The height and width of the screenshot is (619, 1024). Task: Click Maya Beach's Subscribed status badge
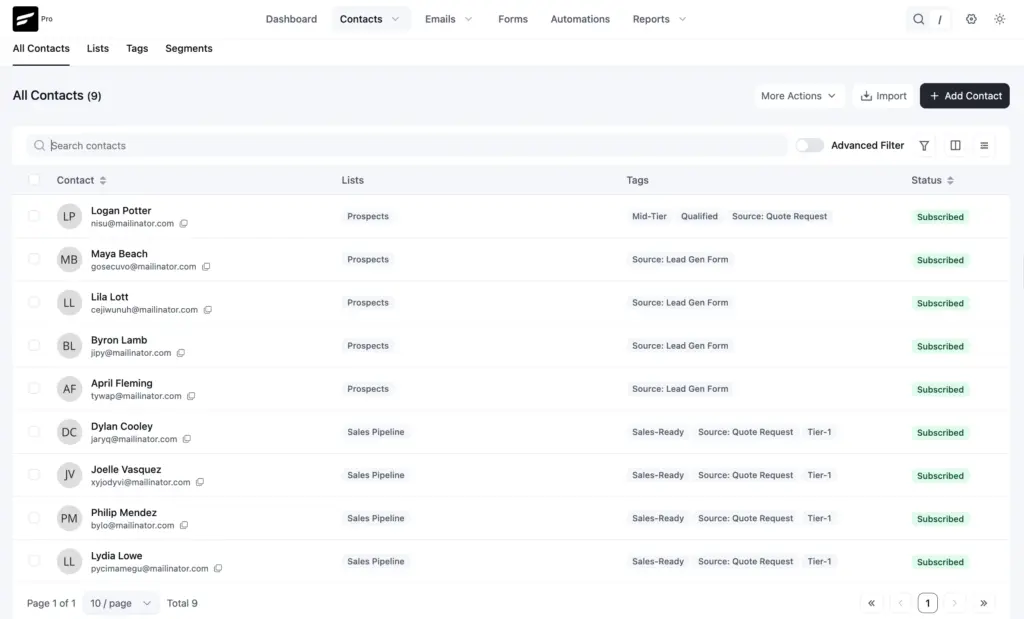940,260
